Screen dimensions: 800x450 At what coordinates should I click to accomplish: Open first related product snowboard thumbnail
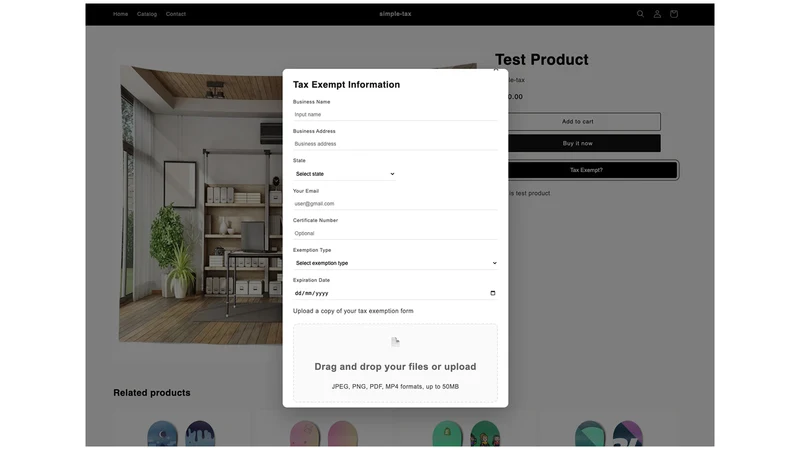181,433
